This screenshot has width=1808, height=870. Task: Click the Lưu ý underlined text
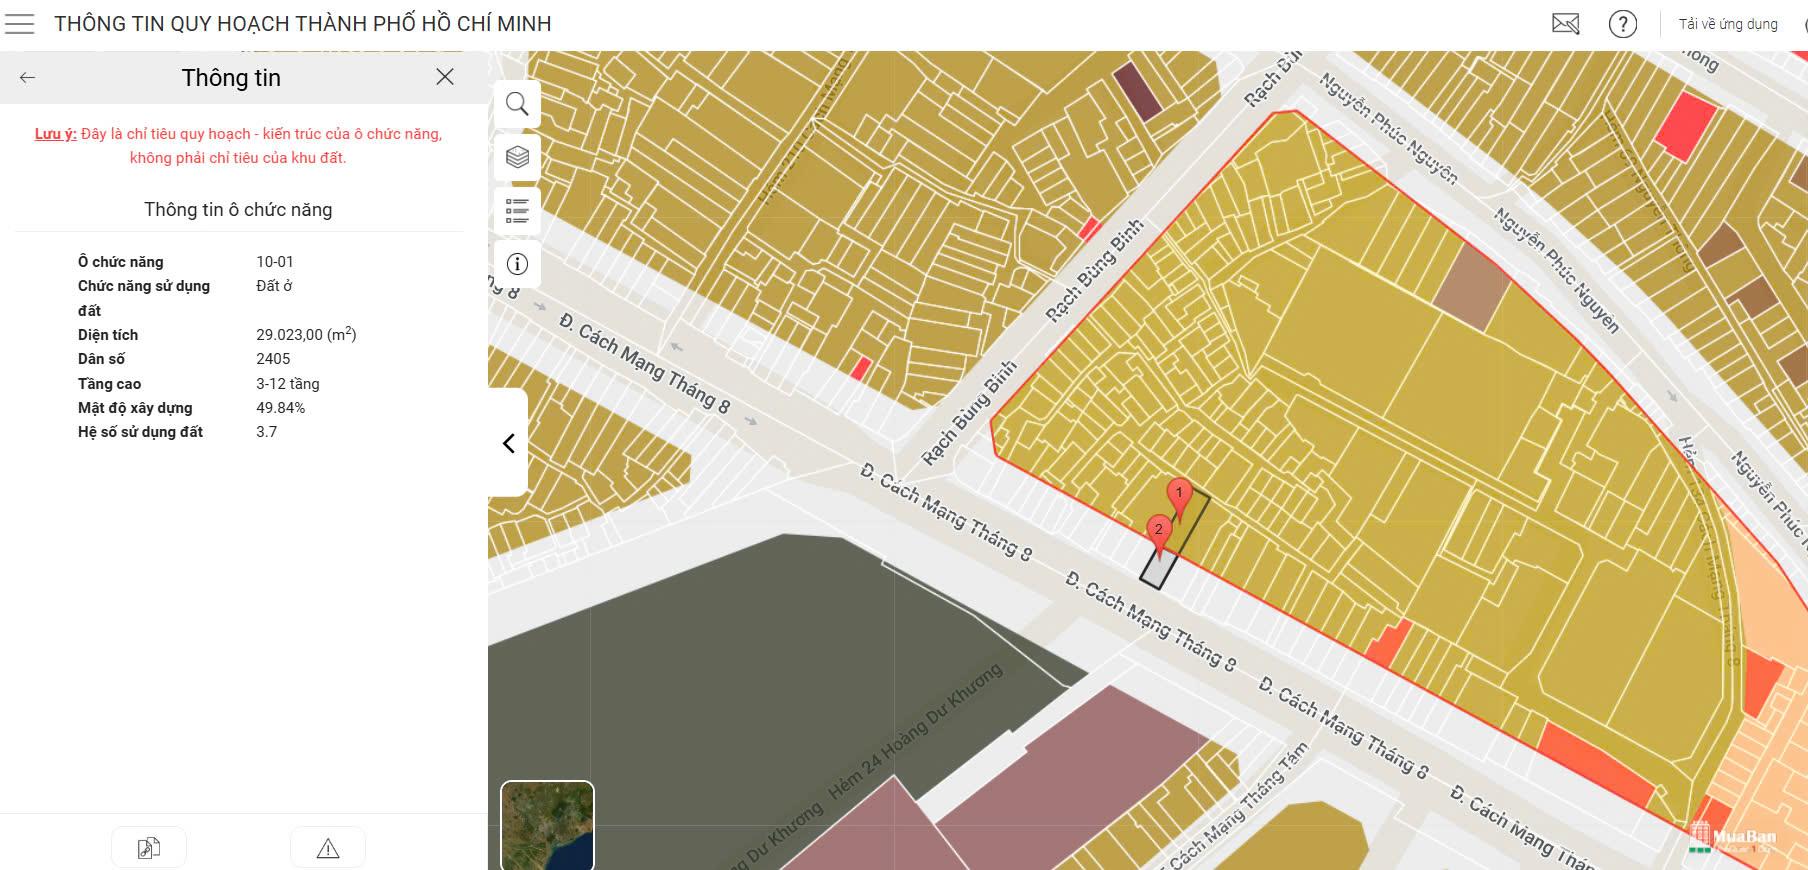(x=56, y=134)
